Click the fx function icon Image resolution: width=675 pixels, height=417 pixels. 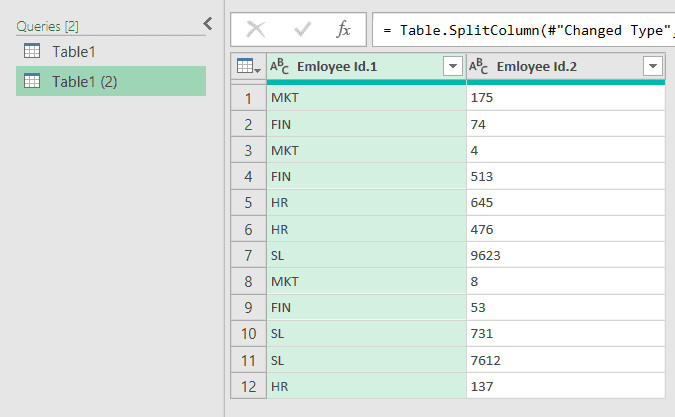[343, 30]
